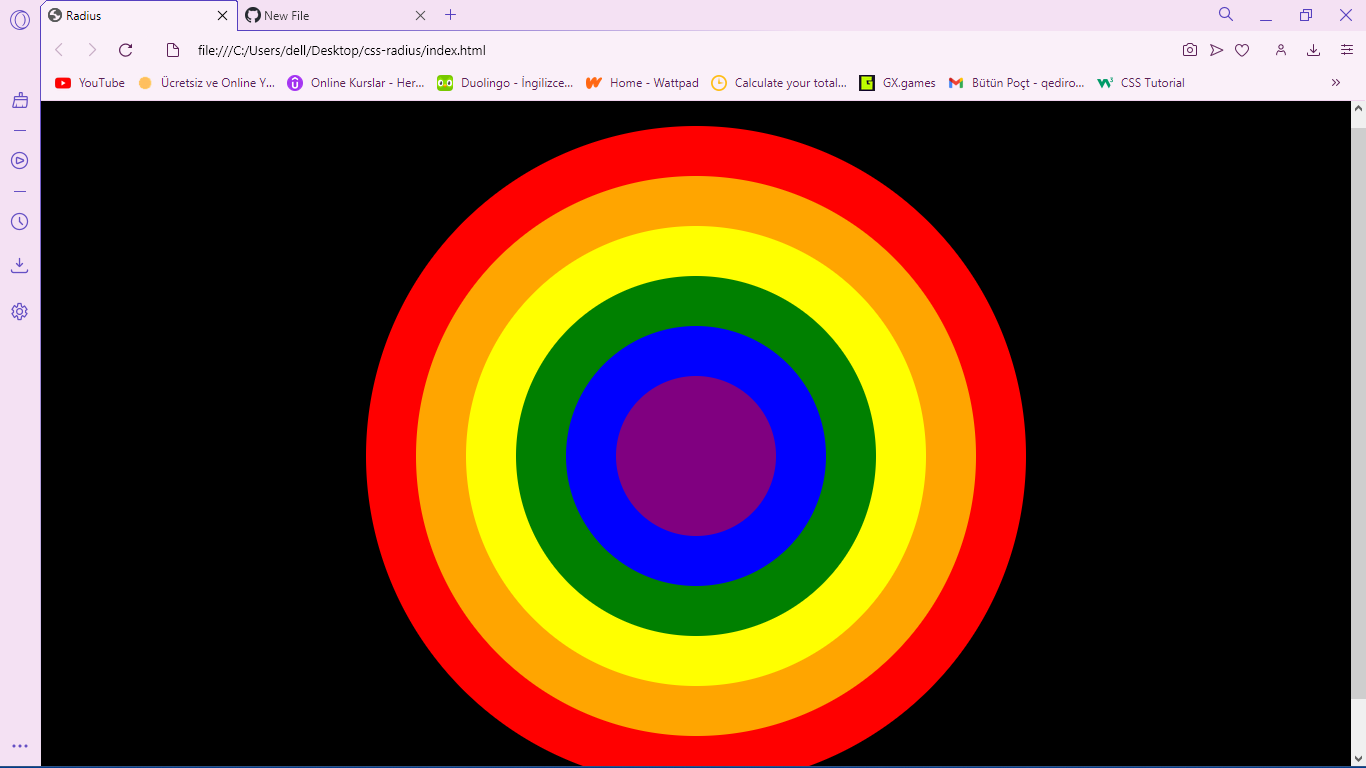
Task: Click the send arrow icon in the address bar
Action: click(1216, 50)
